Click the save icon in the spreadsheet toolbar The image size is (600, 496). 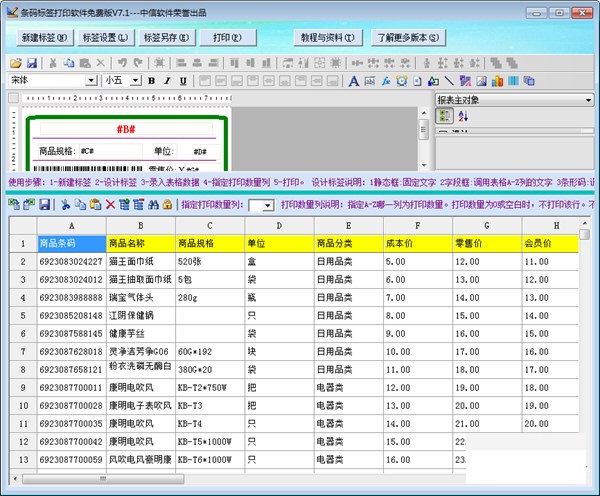45,204
